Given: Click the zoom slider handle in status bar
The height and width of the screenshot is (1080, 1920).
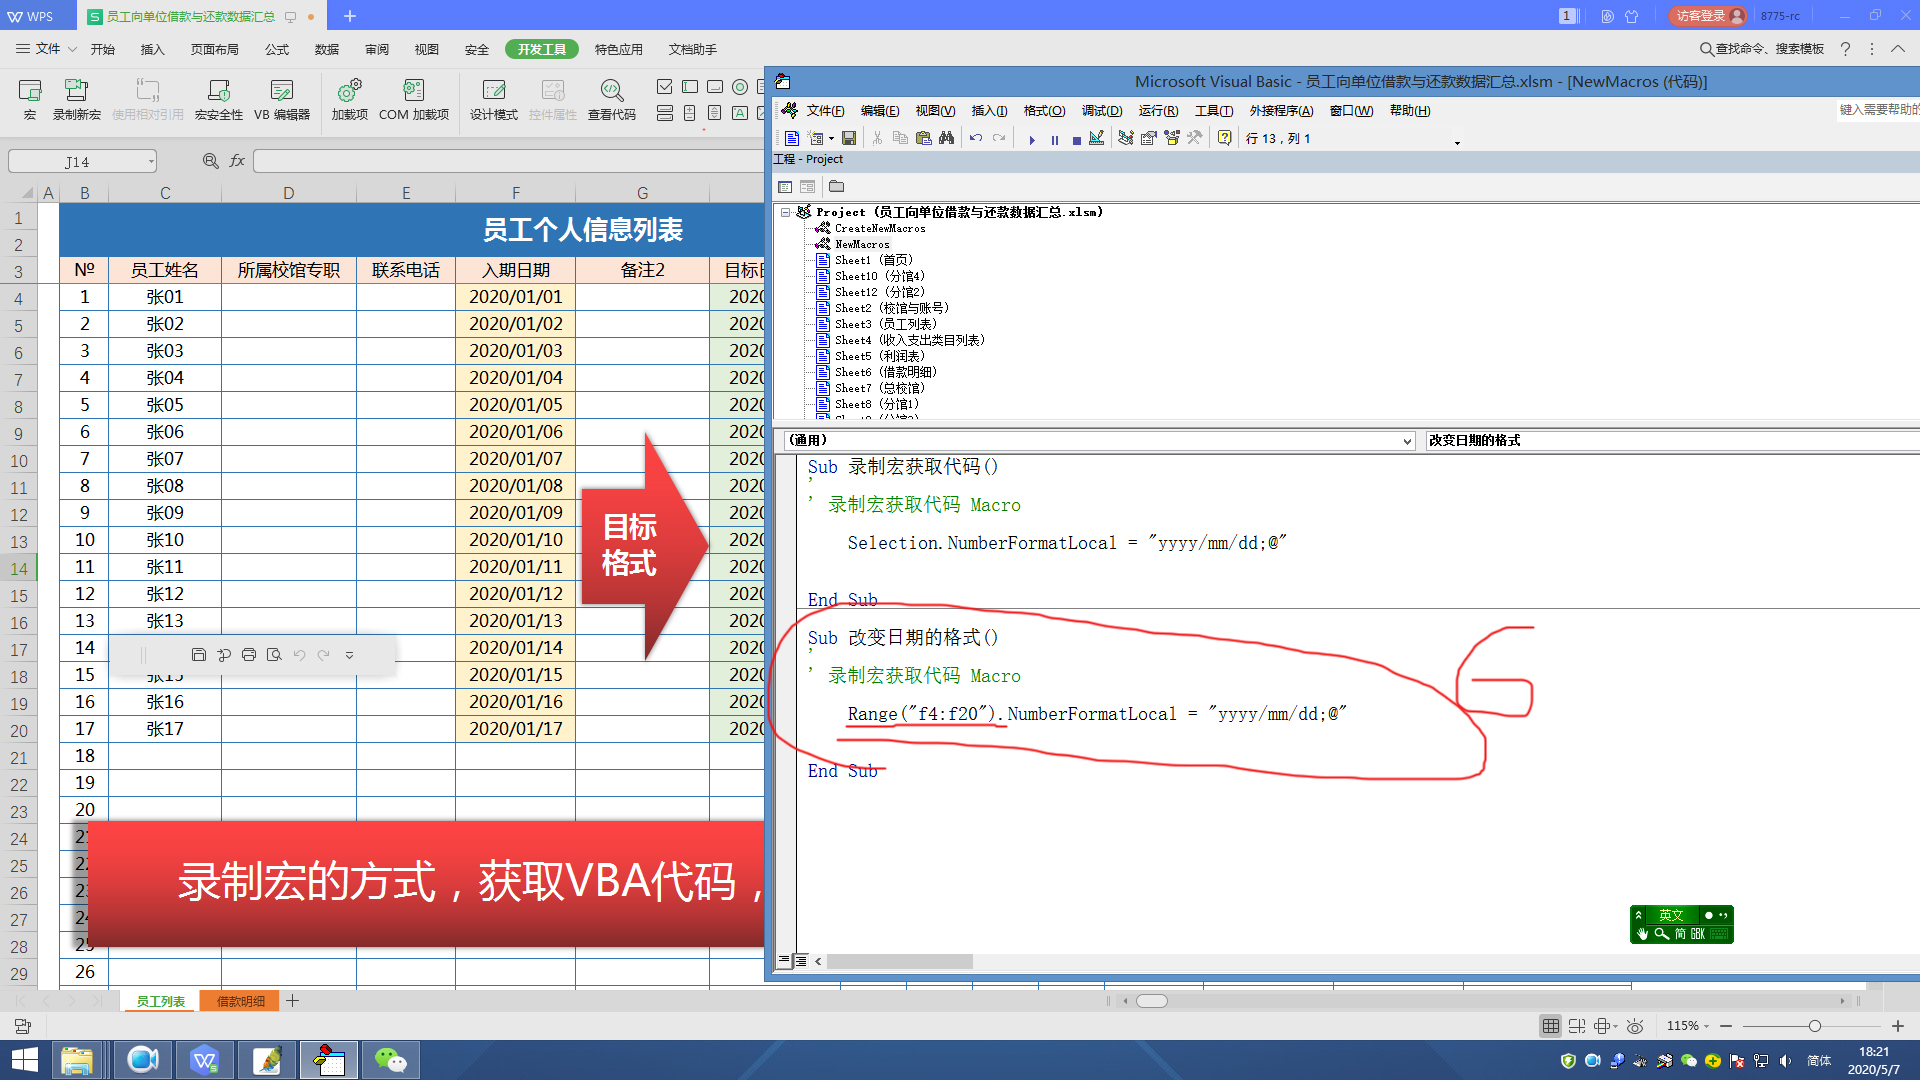Looking at the screenshot, I should coord(1814,1026).
